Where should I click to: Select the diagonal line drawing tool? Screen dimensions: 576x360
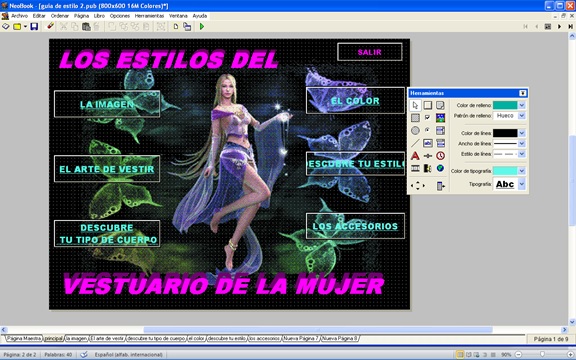click(415, 143)
